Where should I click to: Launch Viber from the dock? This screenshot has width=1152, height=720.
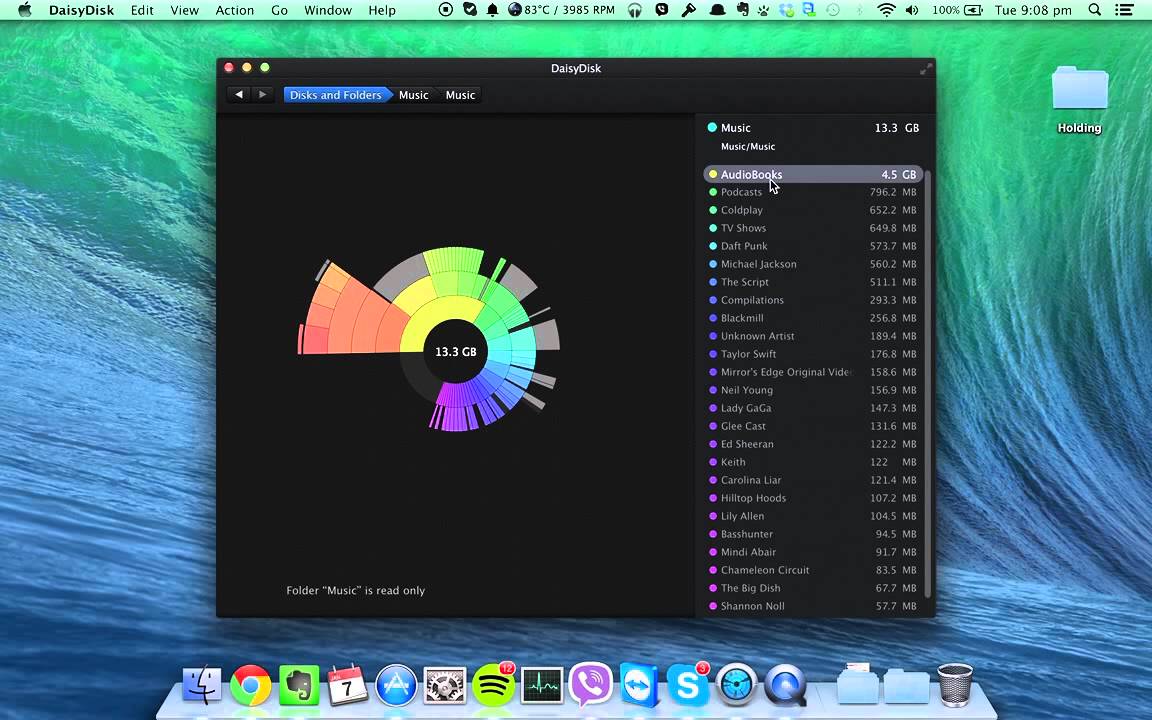point(591,685)
